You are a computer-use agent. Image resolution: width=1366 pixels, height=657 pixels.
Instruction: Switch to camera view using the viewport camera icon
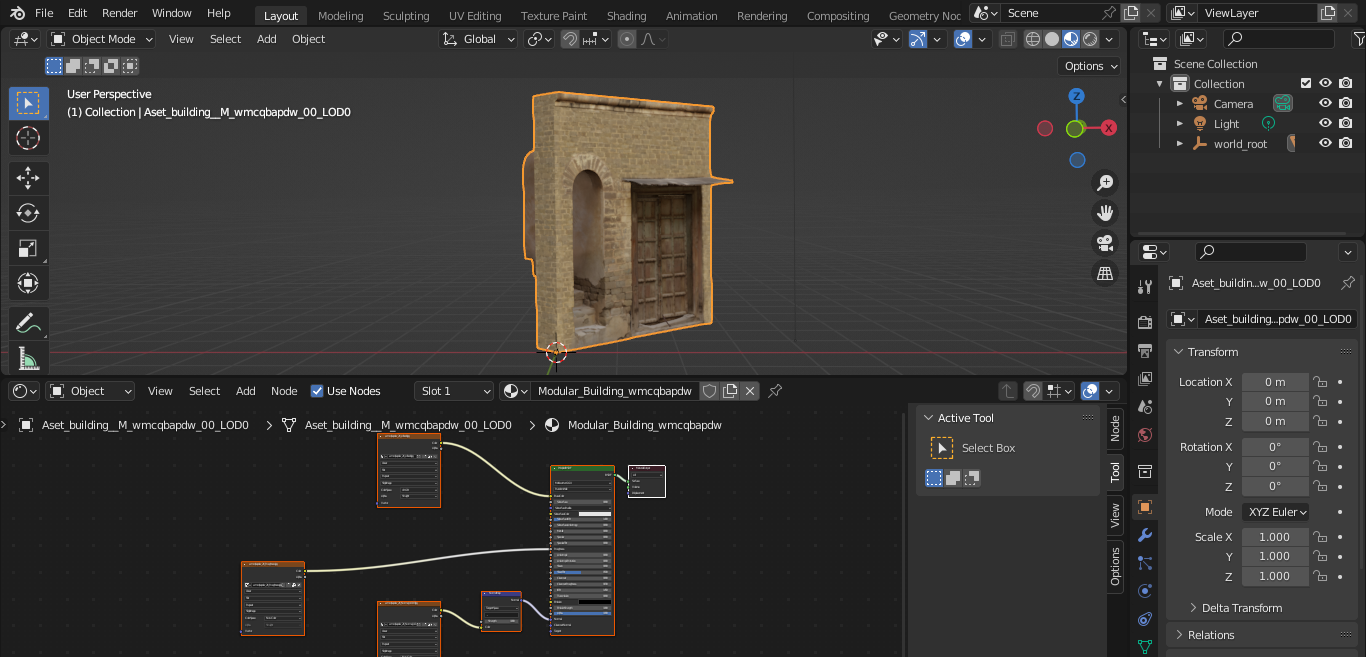point(1104,242)
